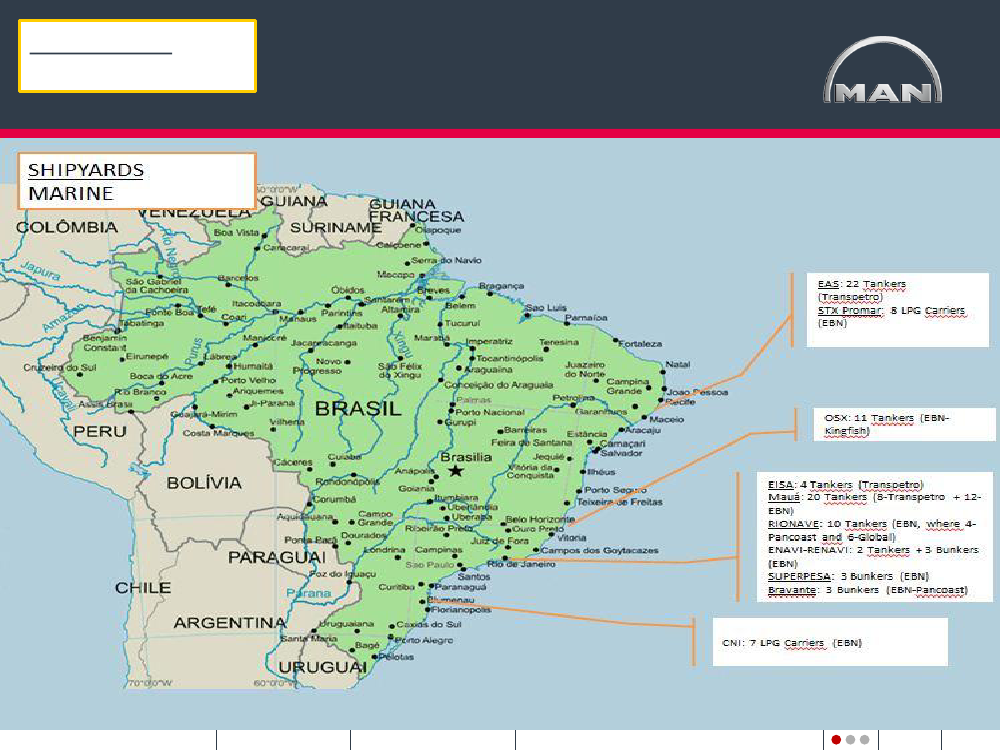Viewport: 1000px width, 750px height.
Task: Click the "ENAVI-RENAVI: 2 Tankers" line
Action: coord(873,557)
